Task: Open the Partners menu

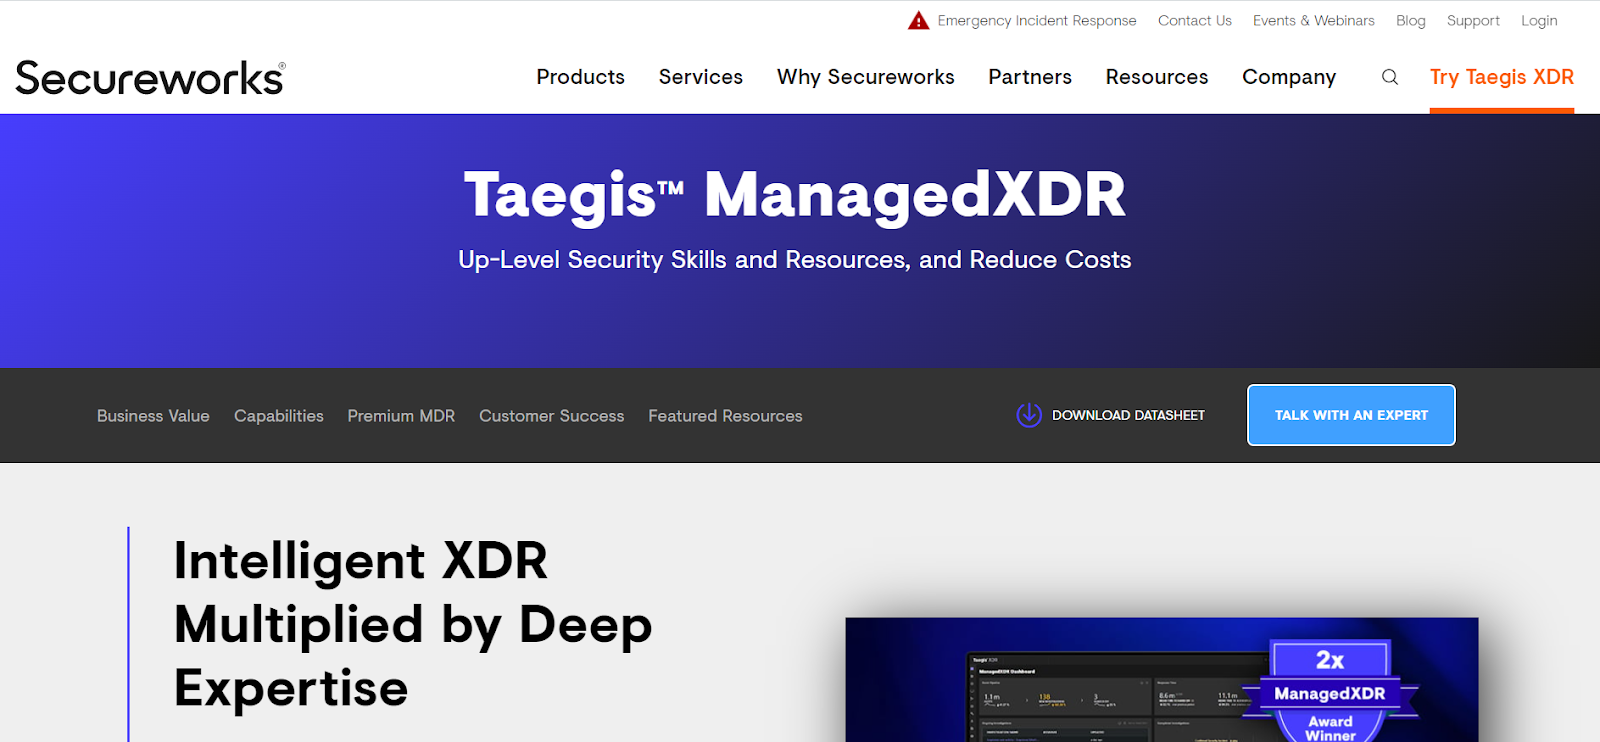Action: pos(1030,77)
